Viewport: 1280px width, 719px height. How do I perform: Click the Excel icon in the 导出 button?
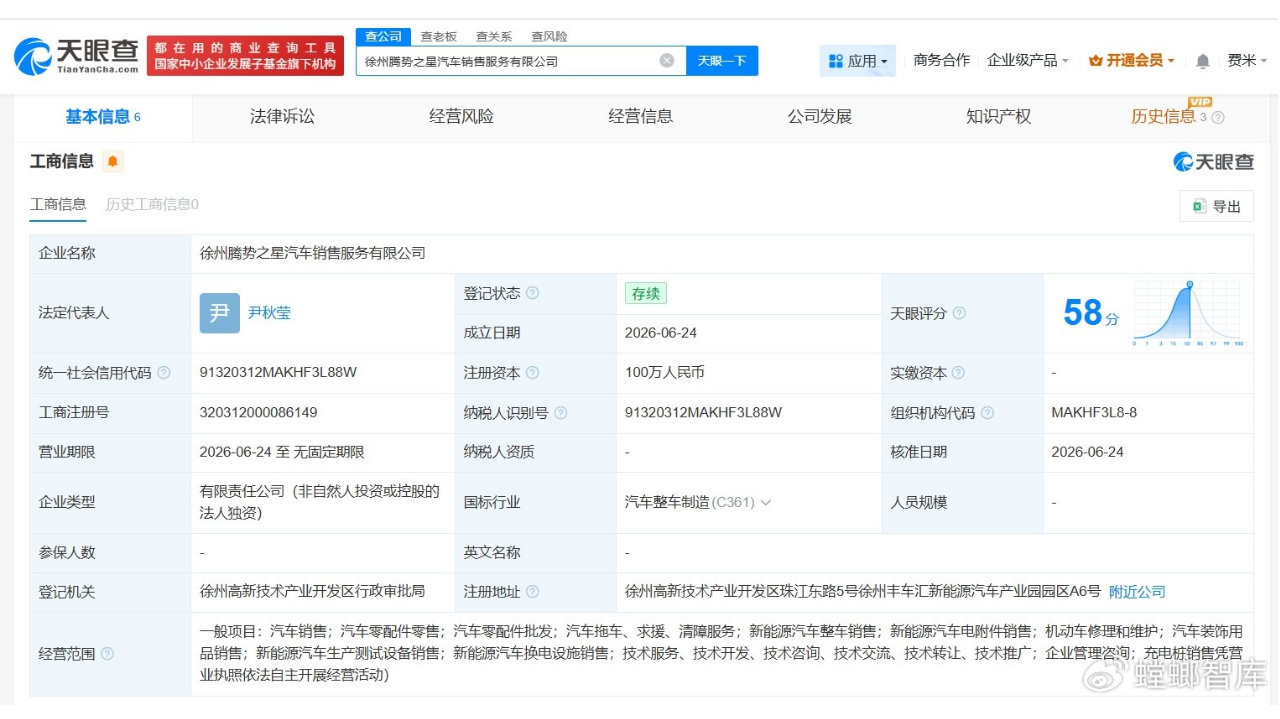(x=1198, y=206)
